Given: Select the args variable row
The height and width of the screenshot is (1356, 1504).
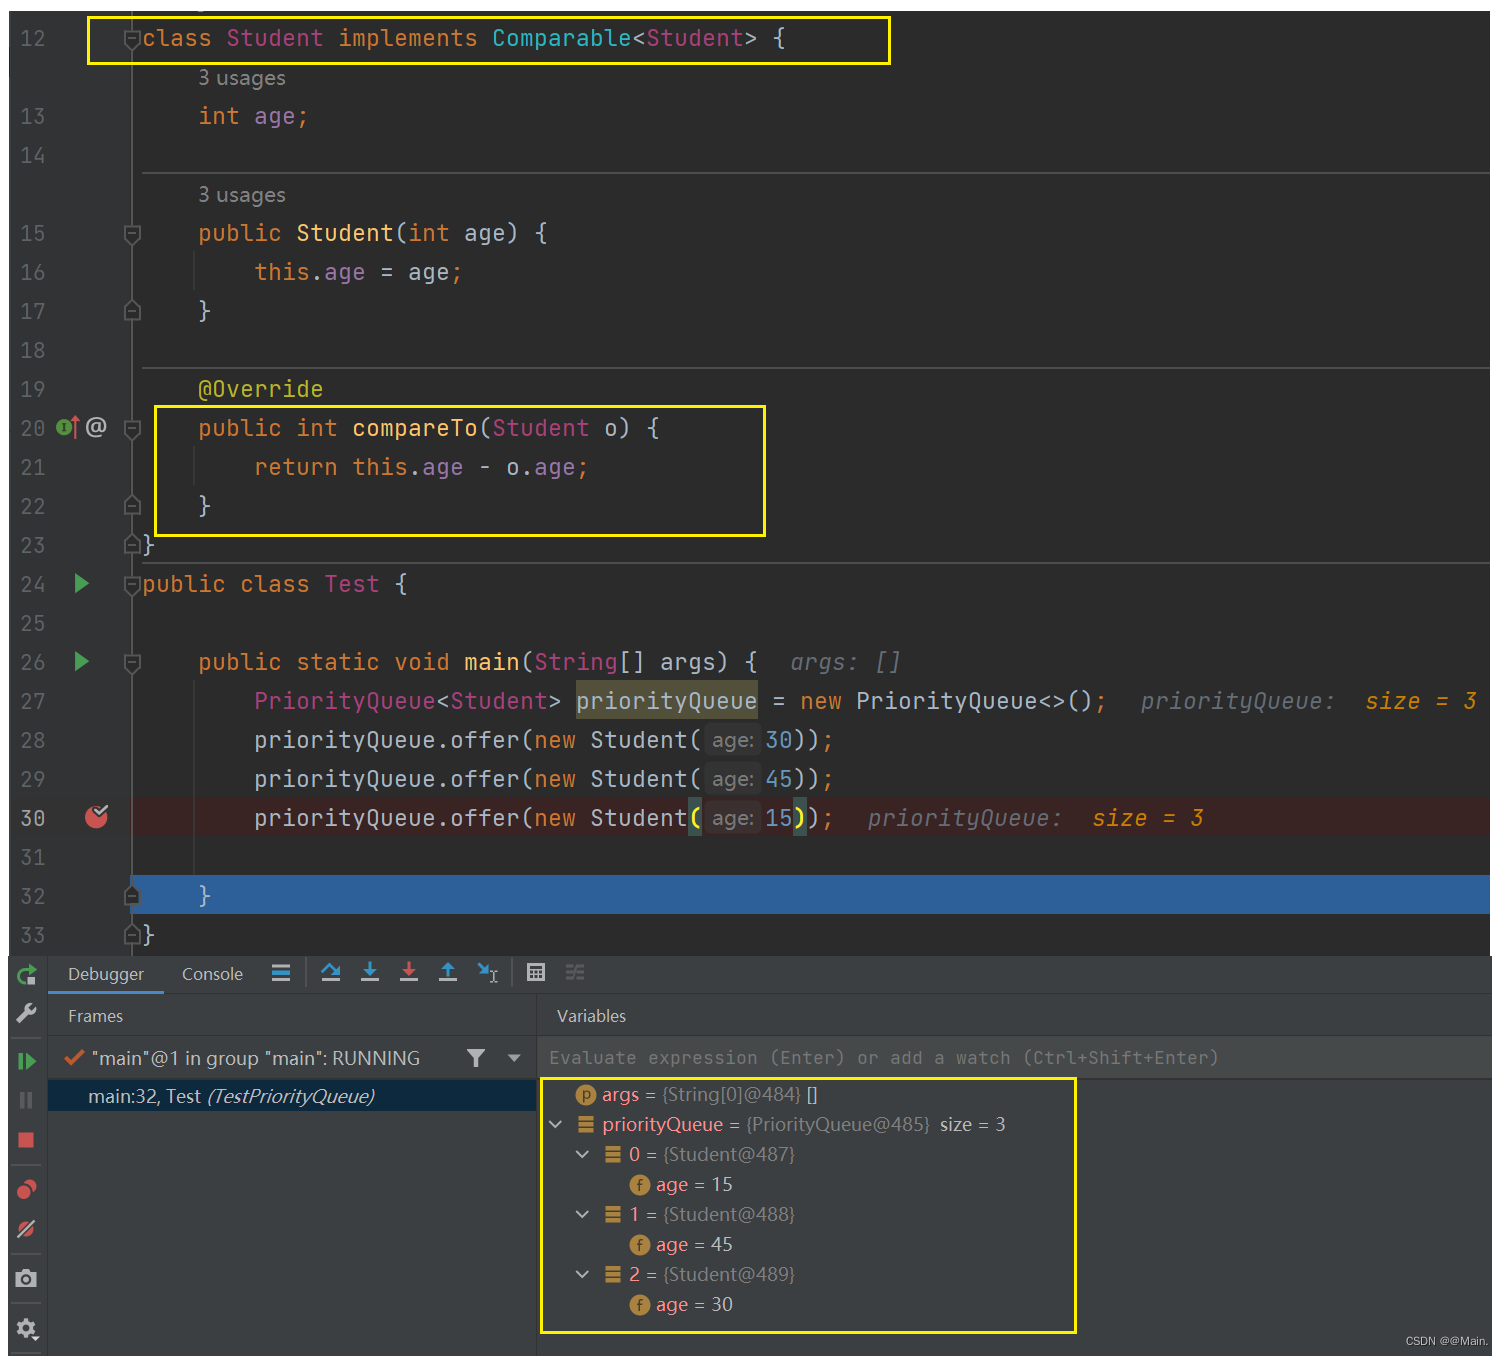Looking at the screenshot, I should [x=697, y=1095].
